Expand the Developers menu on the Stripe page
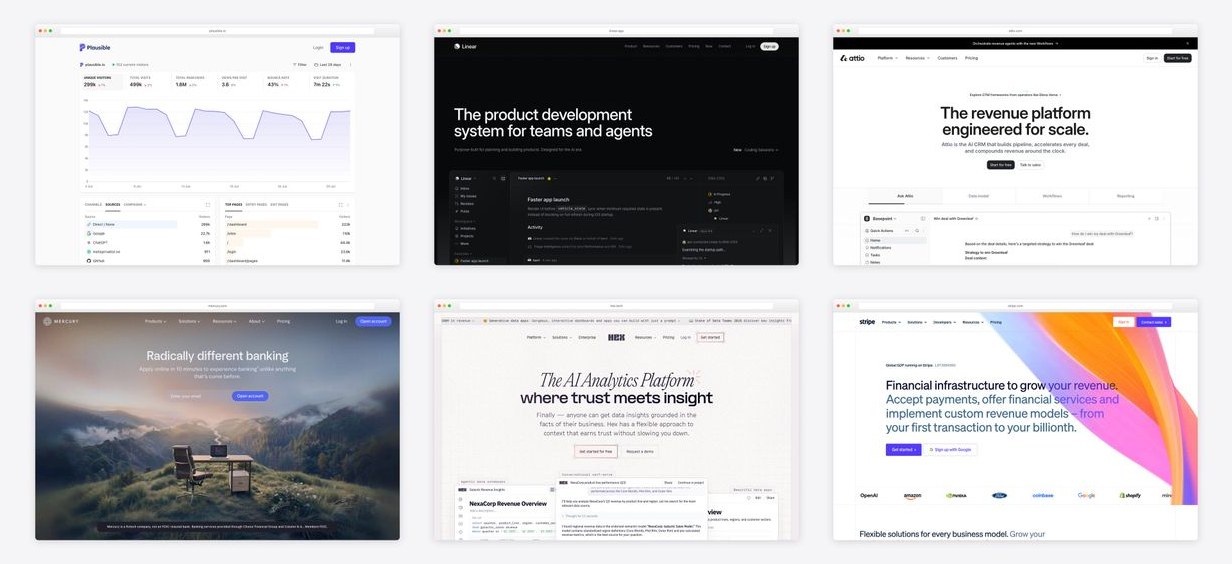This screenshot has width=1232, height=564. click(x=944, y=322)
